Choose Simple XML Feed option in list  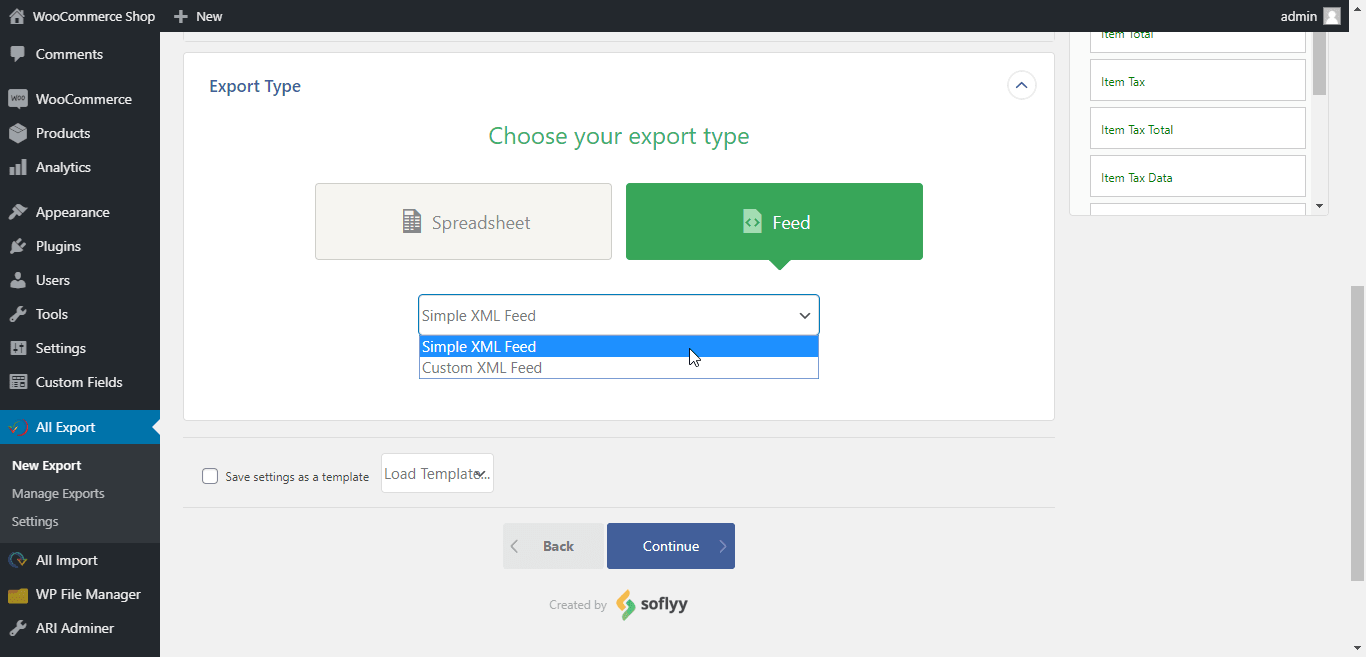pos(618,347)
